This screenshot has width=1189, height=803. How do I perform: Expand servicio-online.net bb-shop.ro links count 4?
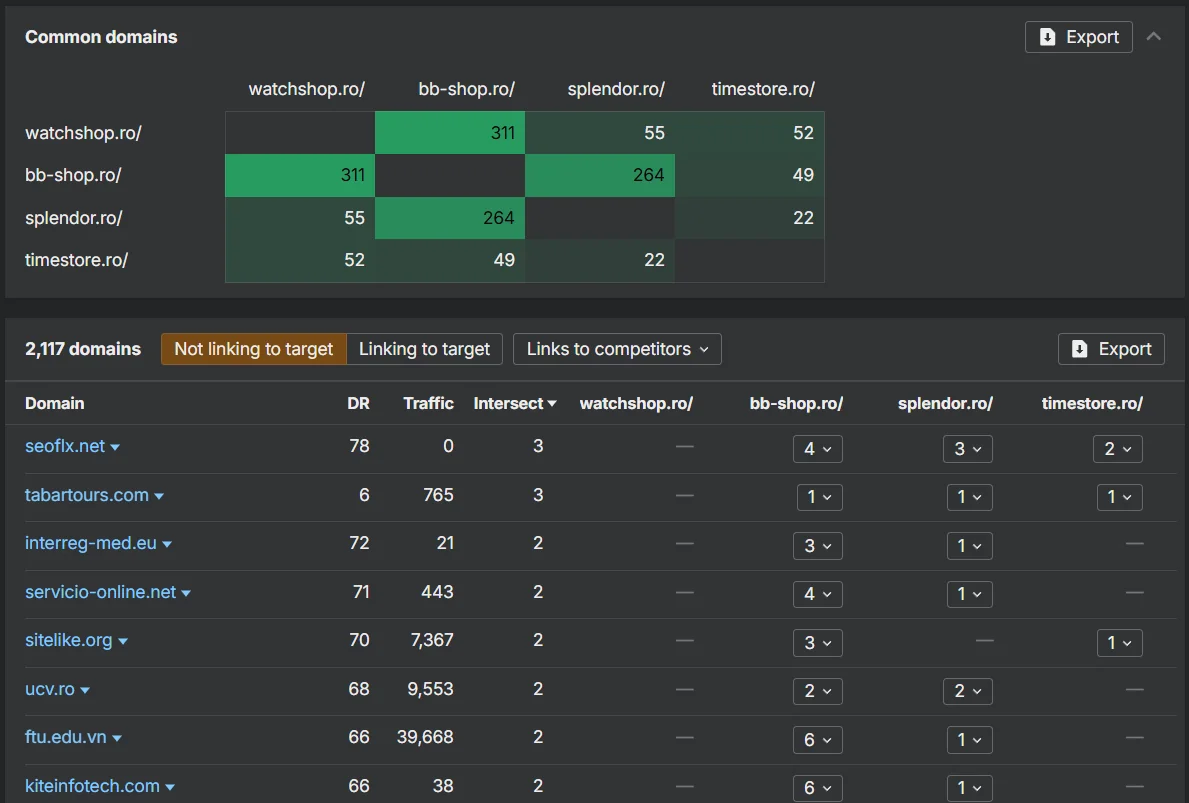817,594
